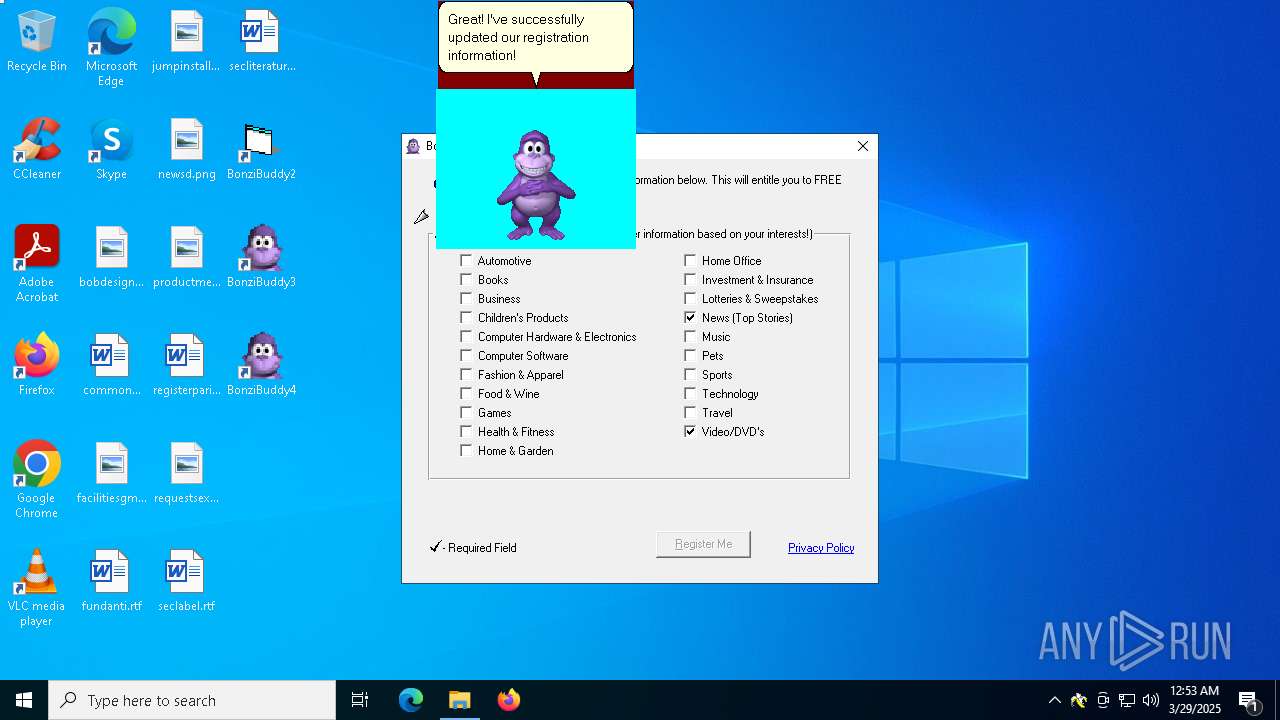
Task: Check Children's Products checkbox
Action: (x=466, y=317)
